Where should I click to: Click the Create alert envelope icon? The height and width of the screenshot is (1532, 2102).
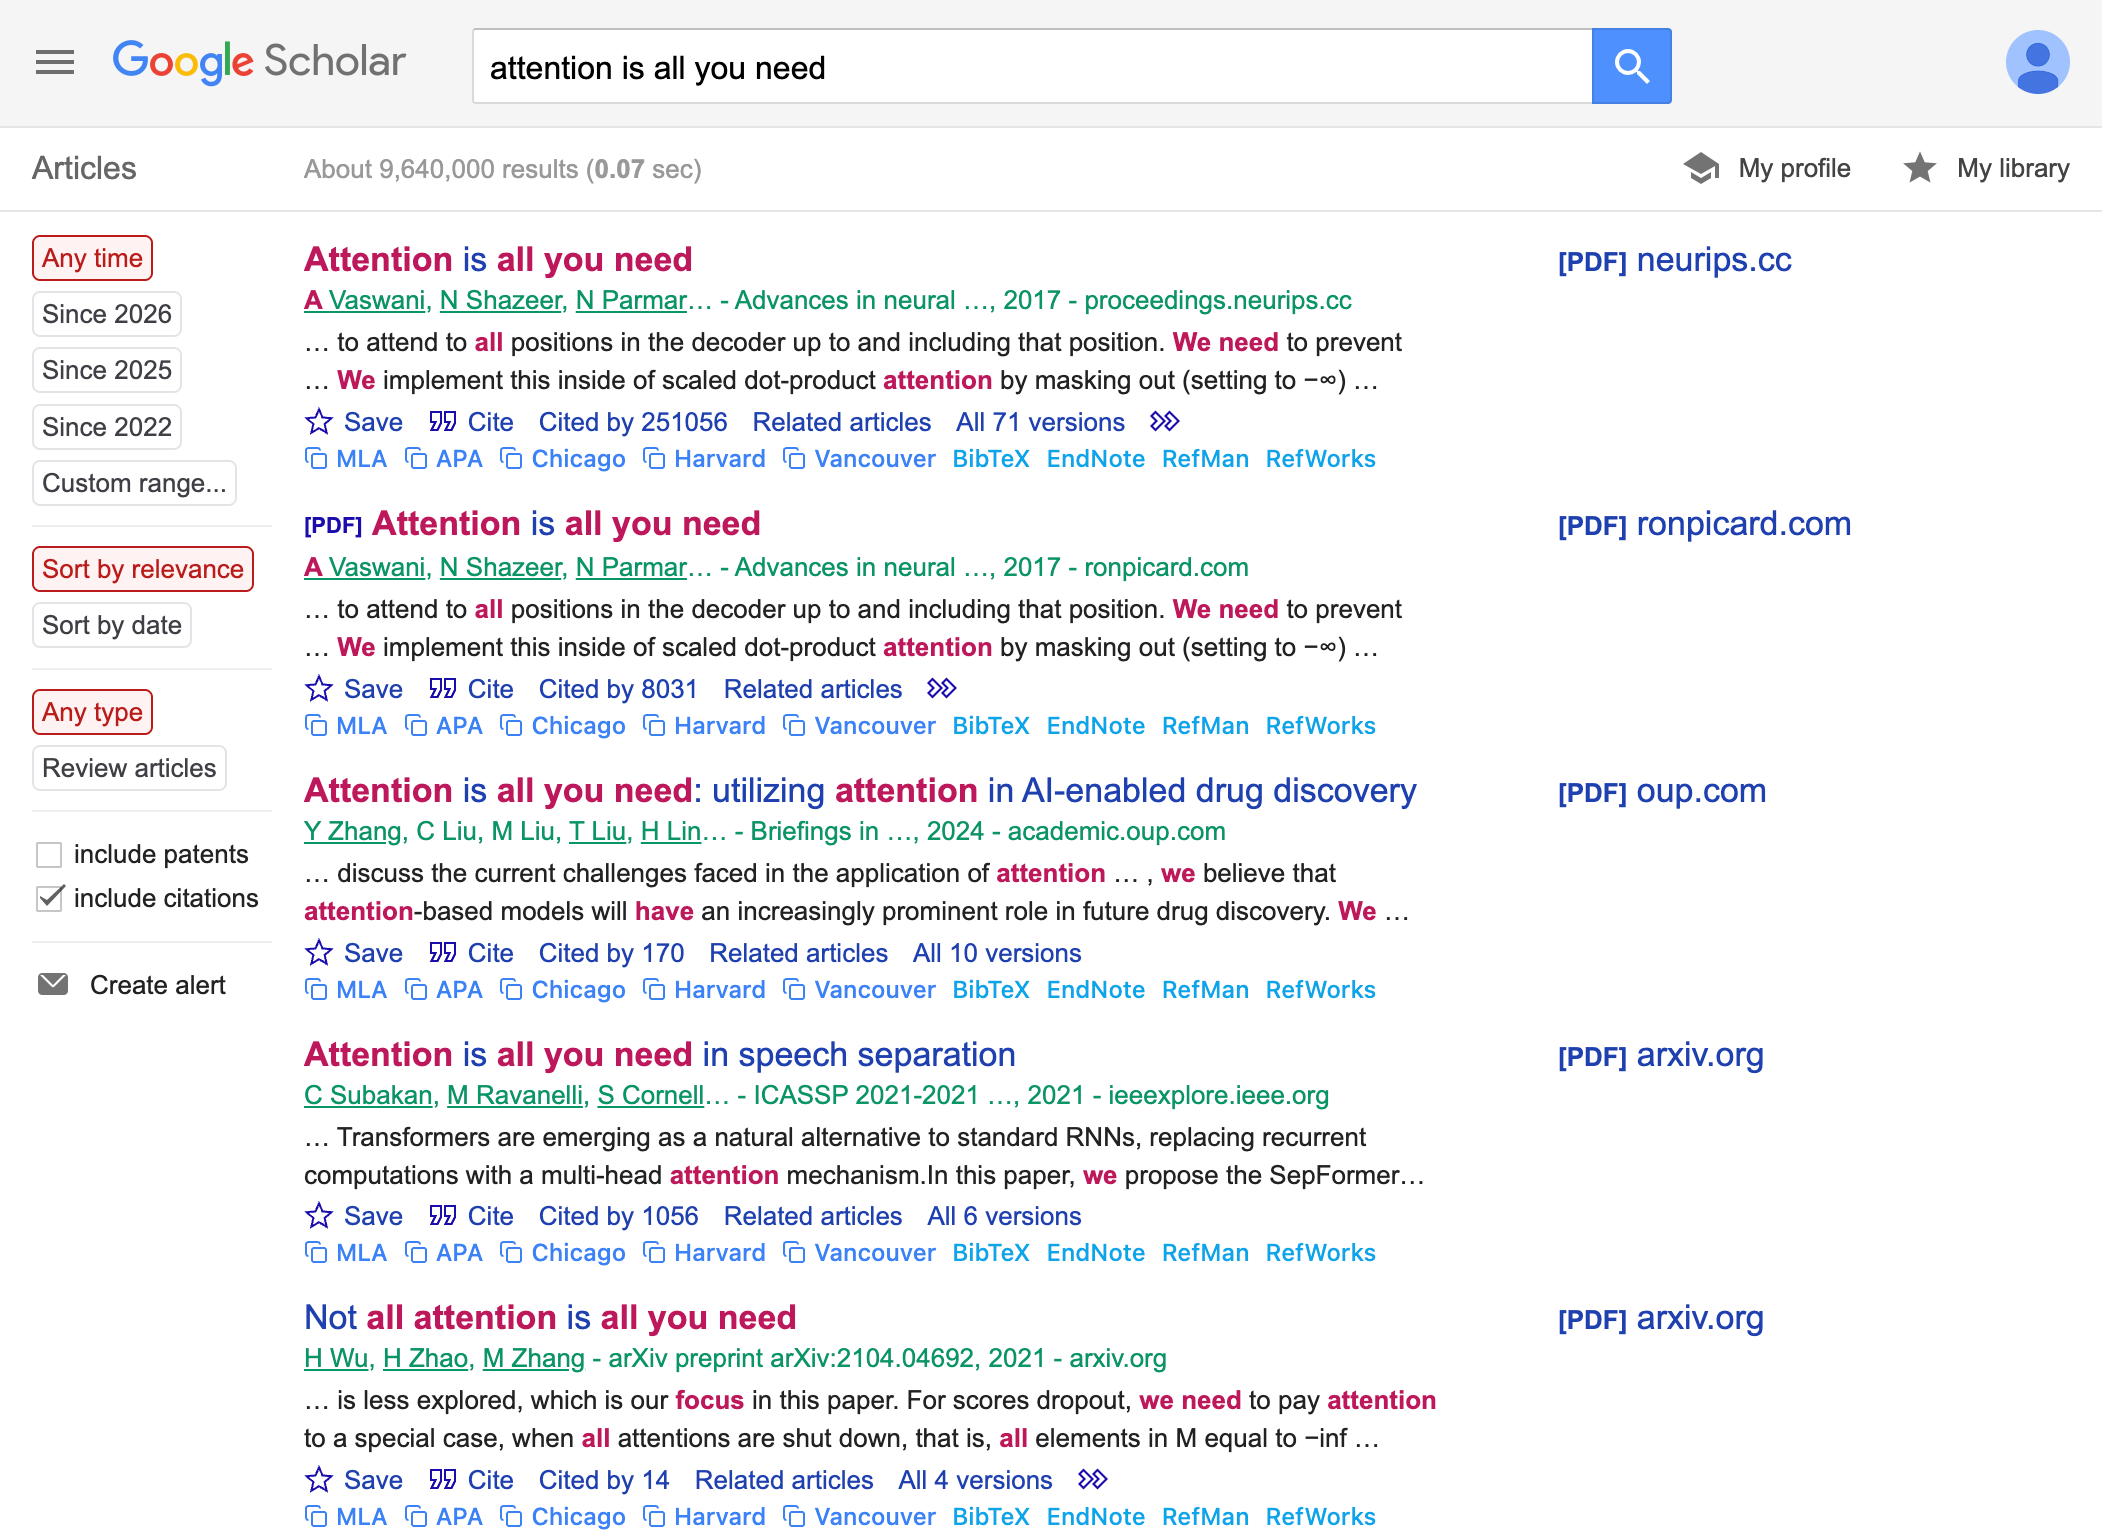(x=53, y=985)
